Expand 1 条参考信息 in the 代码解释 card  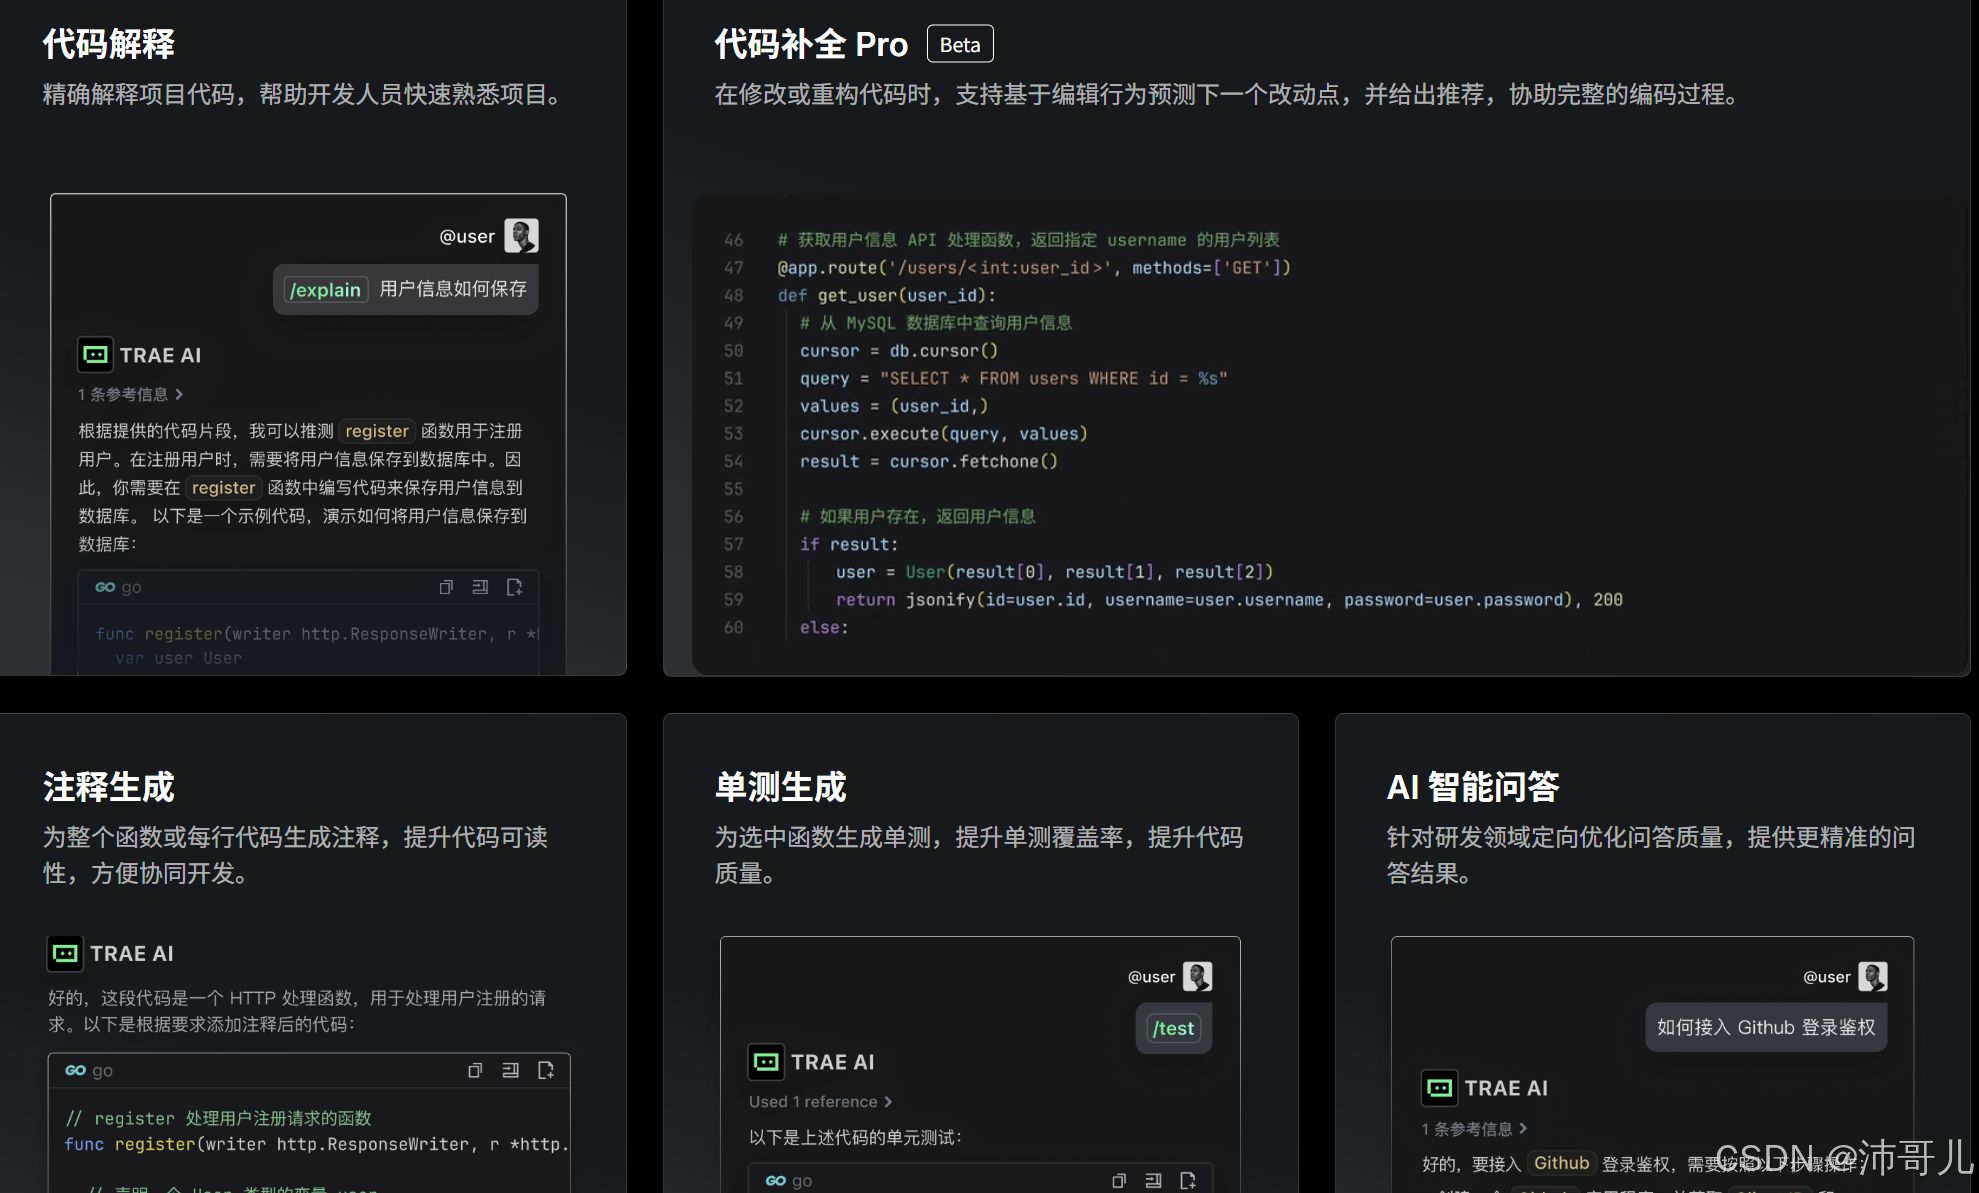(131, 394)
